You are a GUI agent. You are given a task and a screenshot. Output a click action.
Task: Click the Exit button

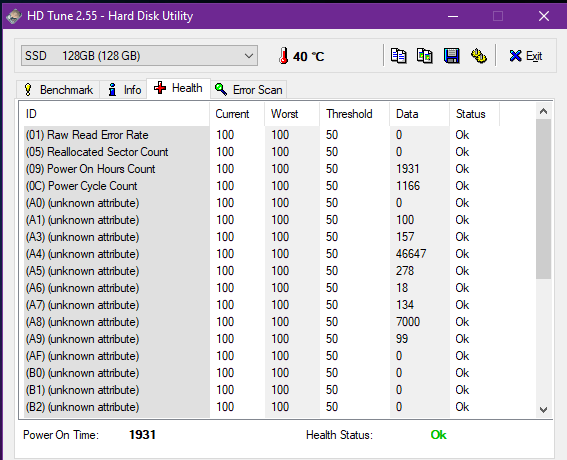click(x=525, y=56)
